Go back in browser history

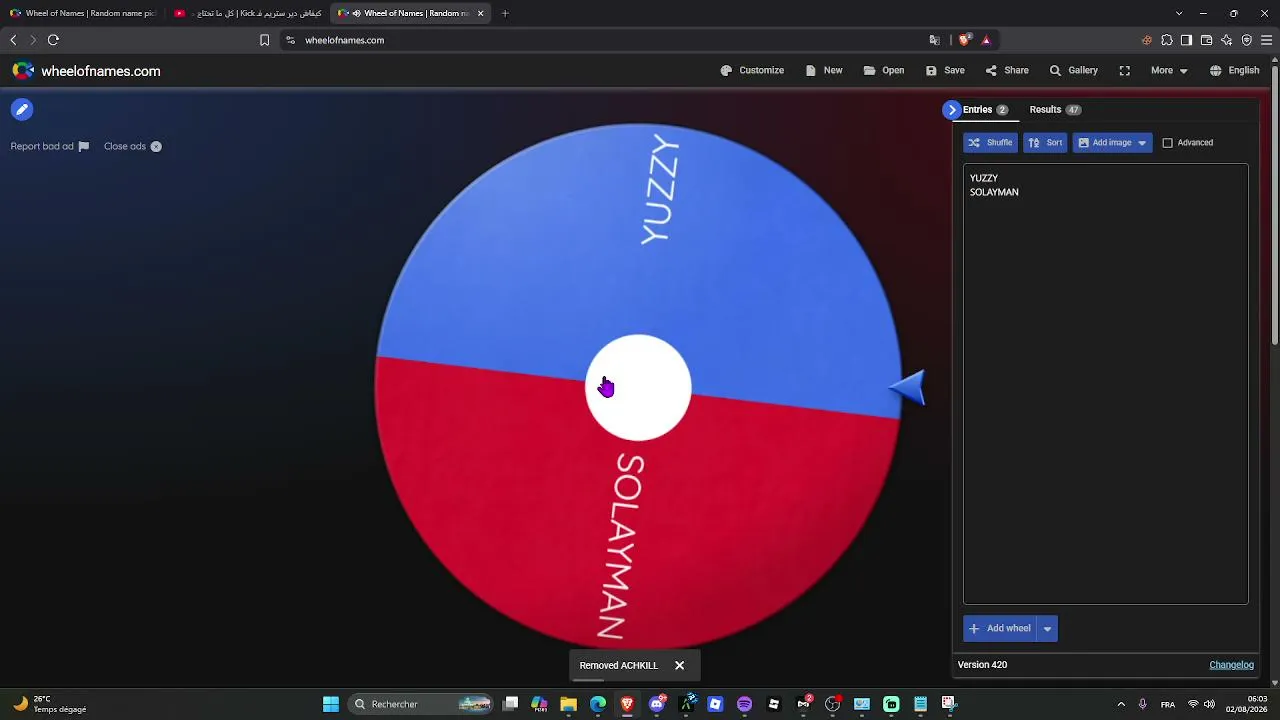tap(13, 40)
